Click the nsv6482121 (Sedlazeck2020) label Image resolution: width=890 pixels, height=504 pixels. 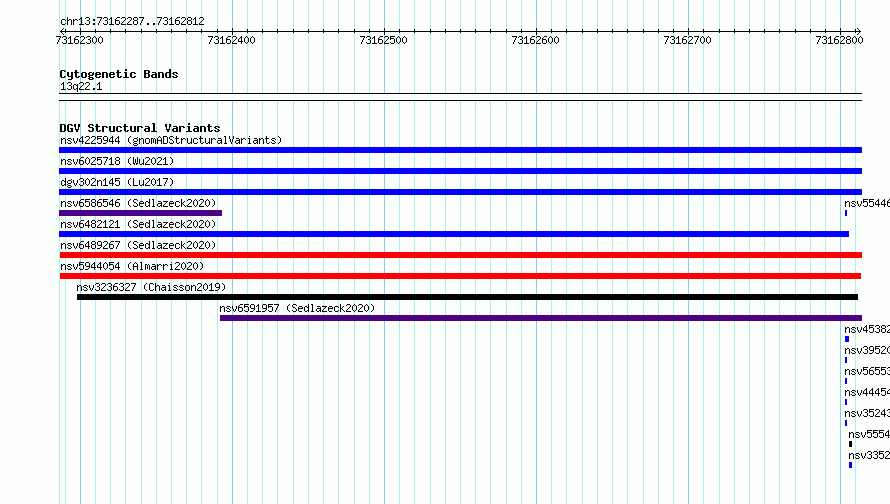[x=138, y=224]
